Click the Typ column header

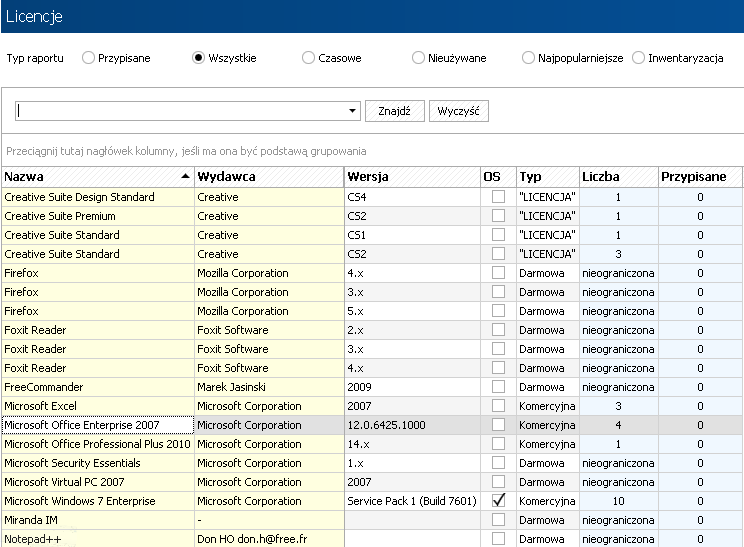pyautogui.click(x=548, y=176)
